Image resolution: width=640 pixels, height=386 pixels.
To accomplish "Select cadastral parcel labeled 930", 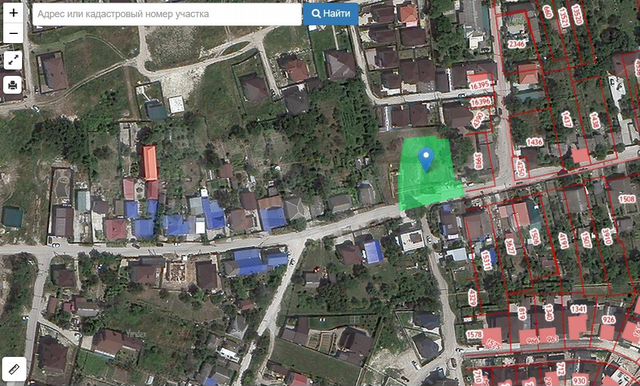I will pos(580,381).
